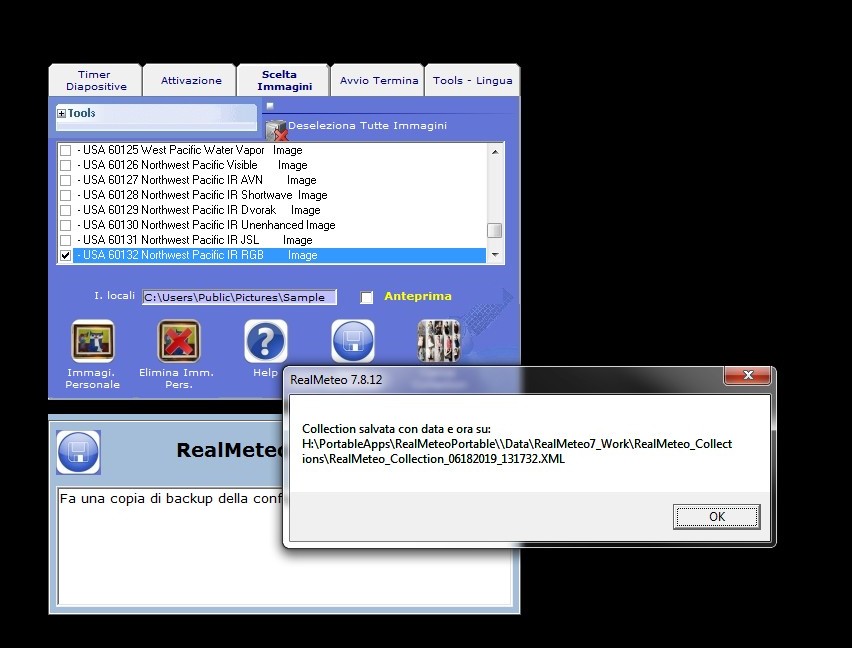Click the Deseleziona Tutte Immagini icon
The image size is (852, 648).
(x=276, y=130)
